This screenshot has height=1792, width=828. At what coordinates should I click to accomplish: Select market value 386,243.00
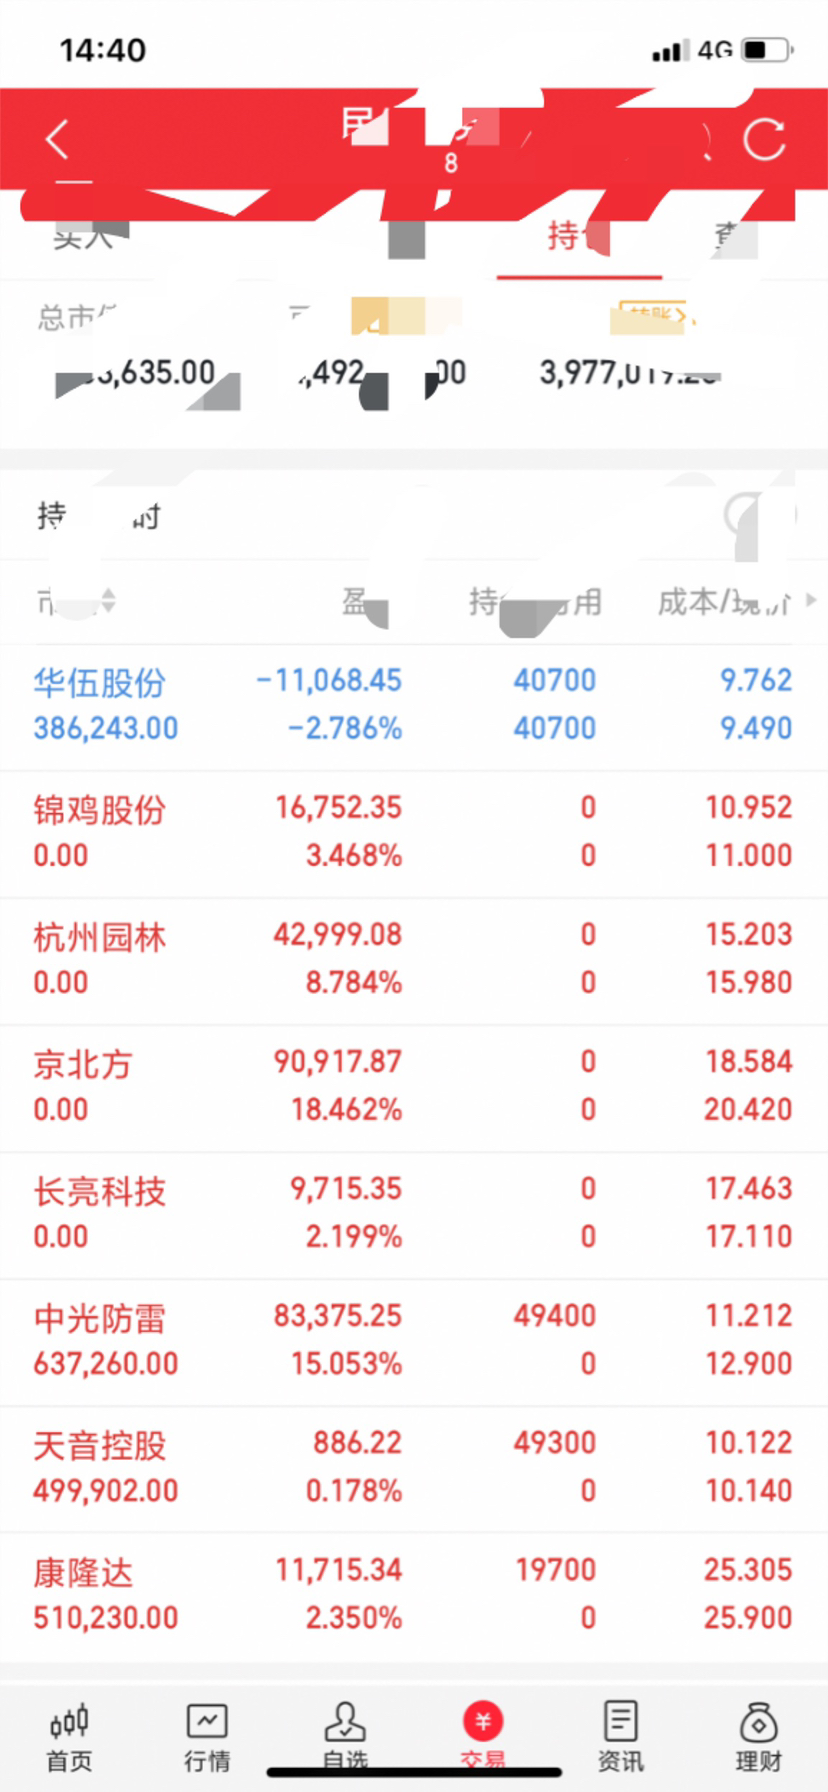[106, 729]
